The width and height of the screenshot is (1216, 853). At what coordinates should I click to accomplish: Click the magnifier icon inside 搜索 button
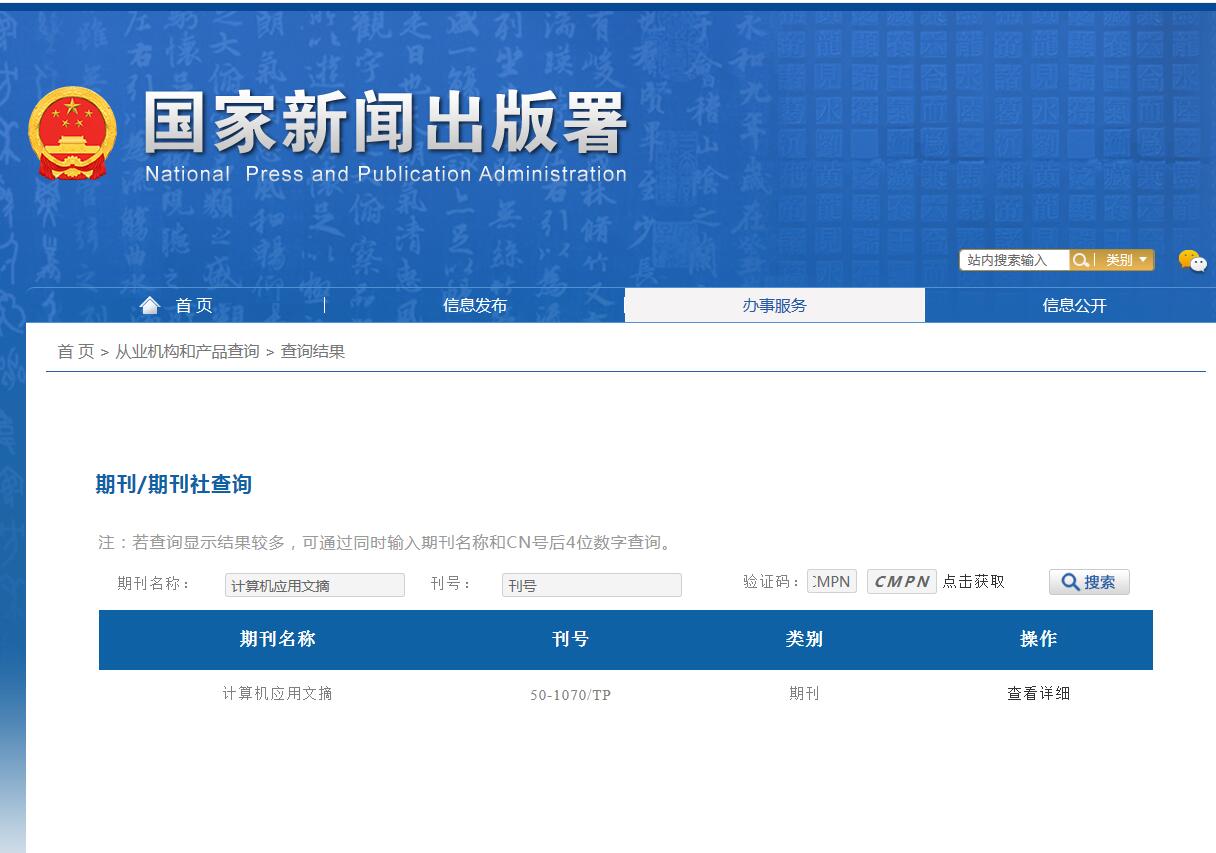pos(1069,582)
